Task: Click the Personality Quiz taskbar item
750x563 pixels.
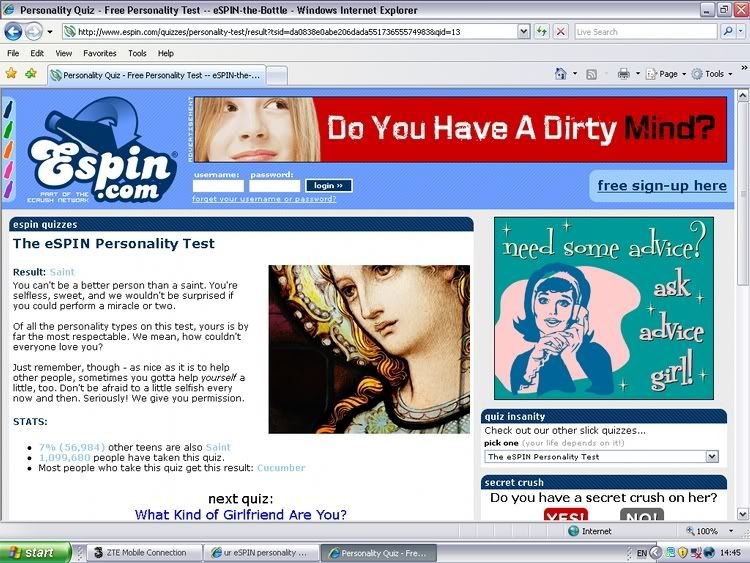Action: pos(379,553)
